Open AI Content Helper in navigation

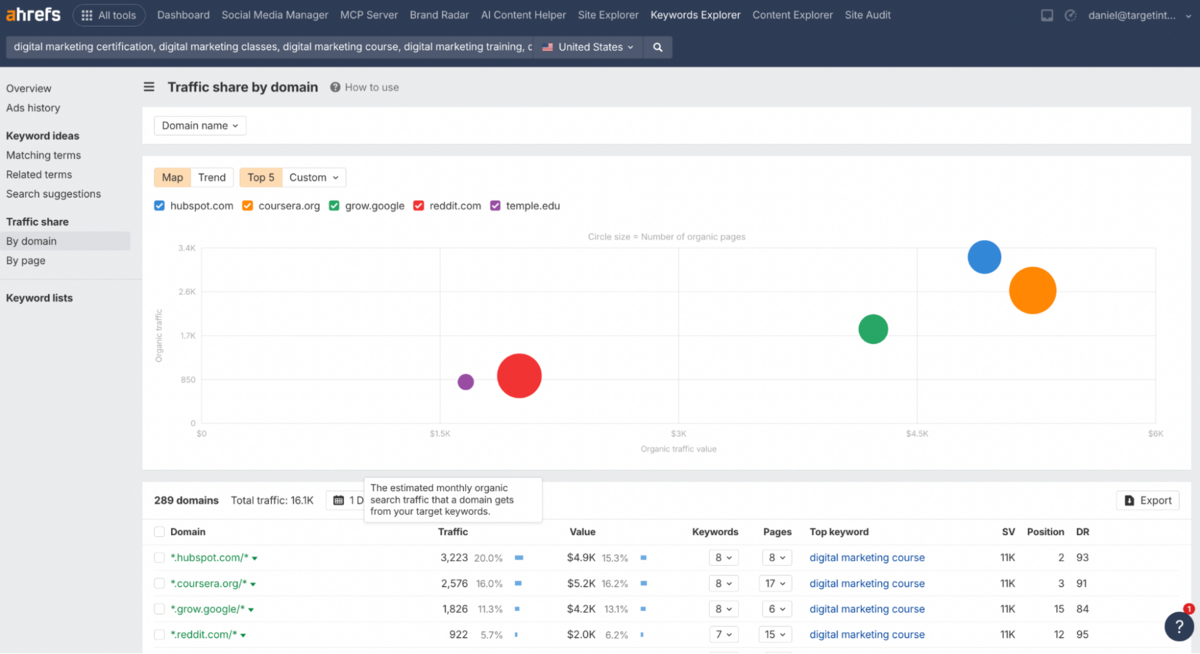tap(523, 15)
